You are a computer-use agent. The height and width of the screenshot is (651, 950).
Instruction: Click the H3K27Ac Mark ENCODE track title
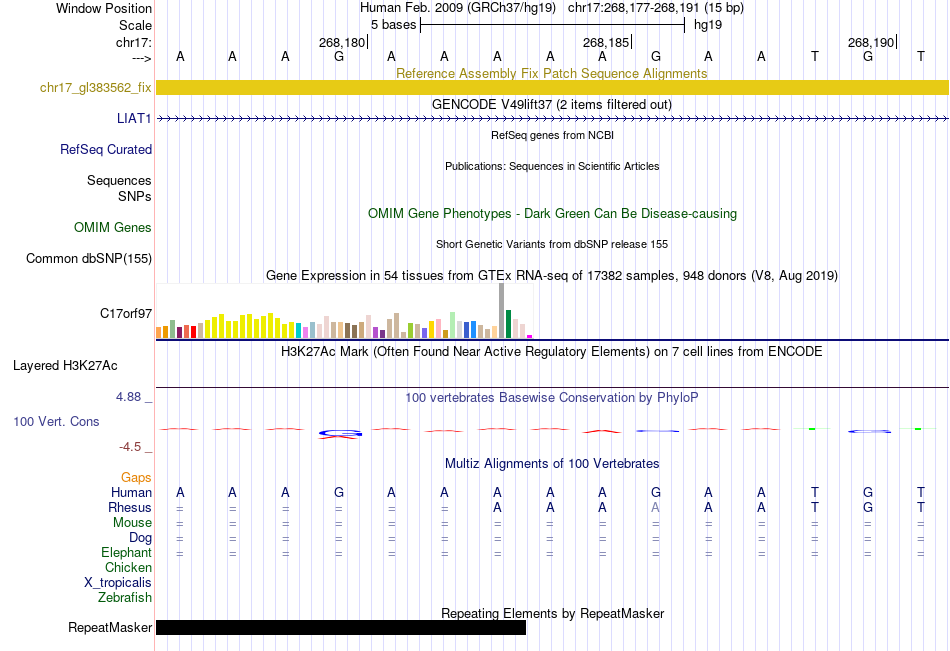click(552, 352)
